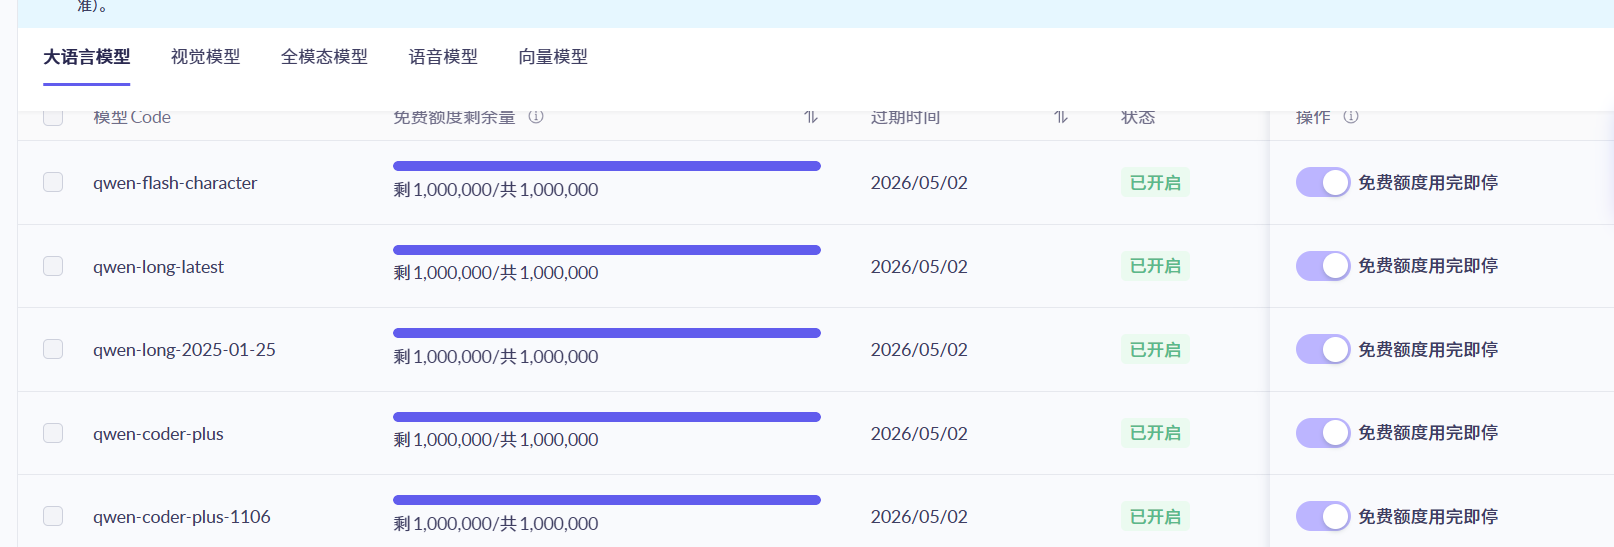Click the 操作 column info icon
Image resolution: width=1614 pixels, height=547 pixels.
(1351, 117)
